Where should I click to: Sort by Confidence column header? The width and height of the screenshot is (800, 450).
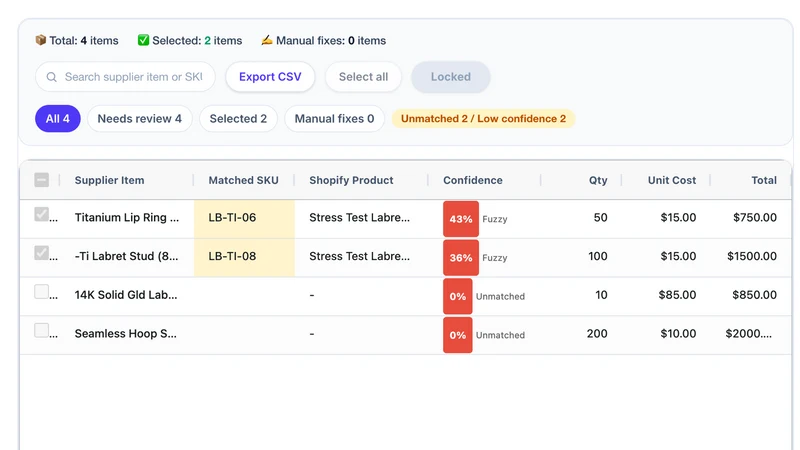tap(472, 180)
